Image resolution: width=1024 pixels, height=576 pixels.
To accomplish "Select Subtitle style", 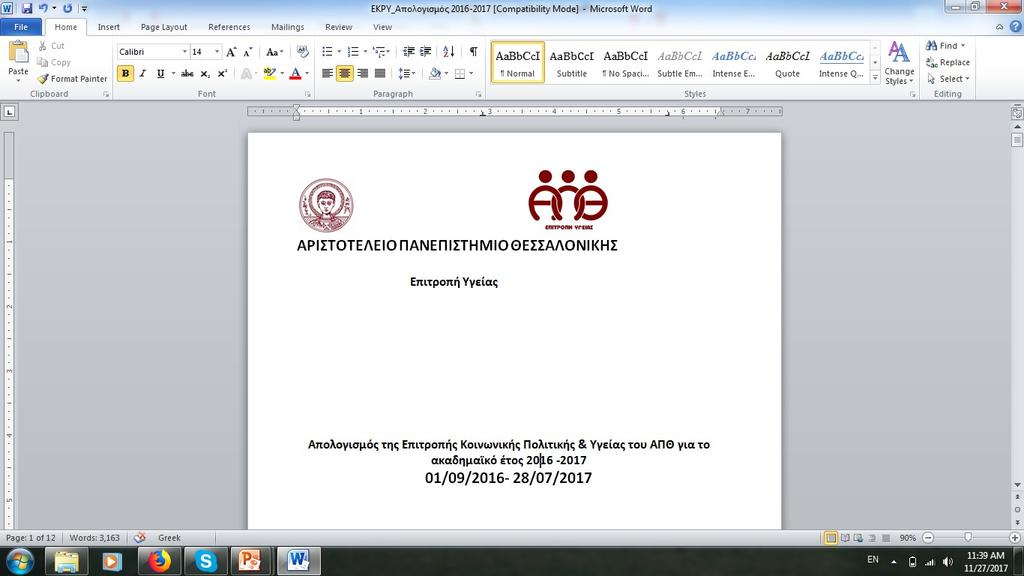I will (x=571, y=63).
